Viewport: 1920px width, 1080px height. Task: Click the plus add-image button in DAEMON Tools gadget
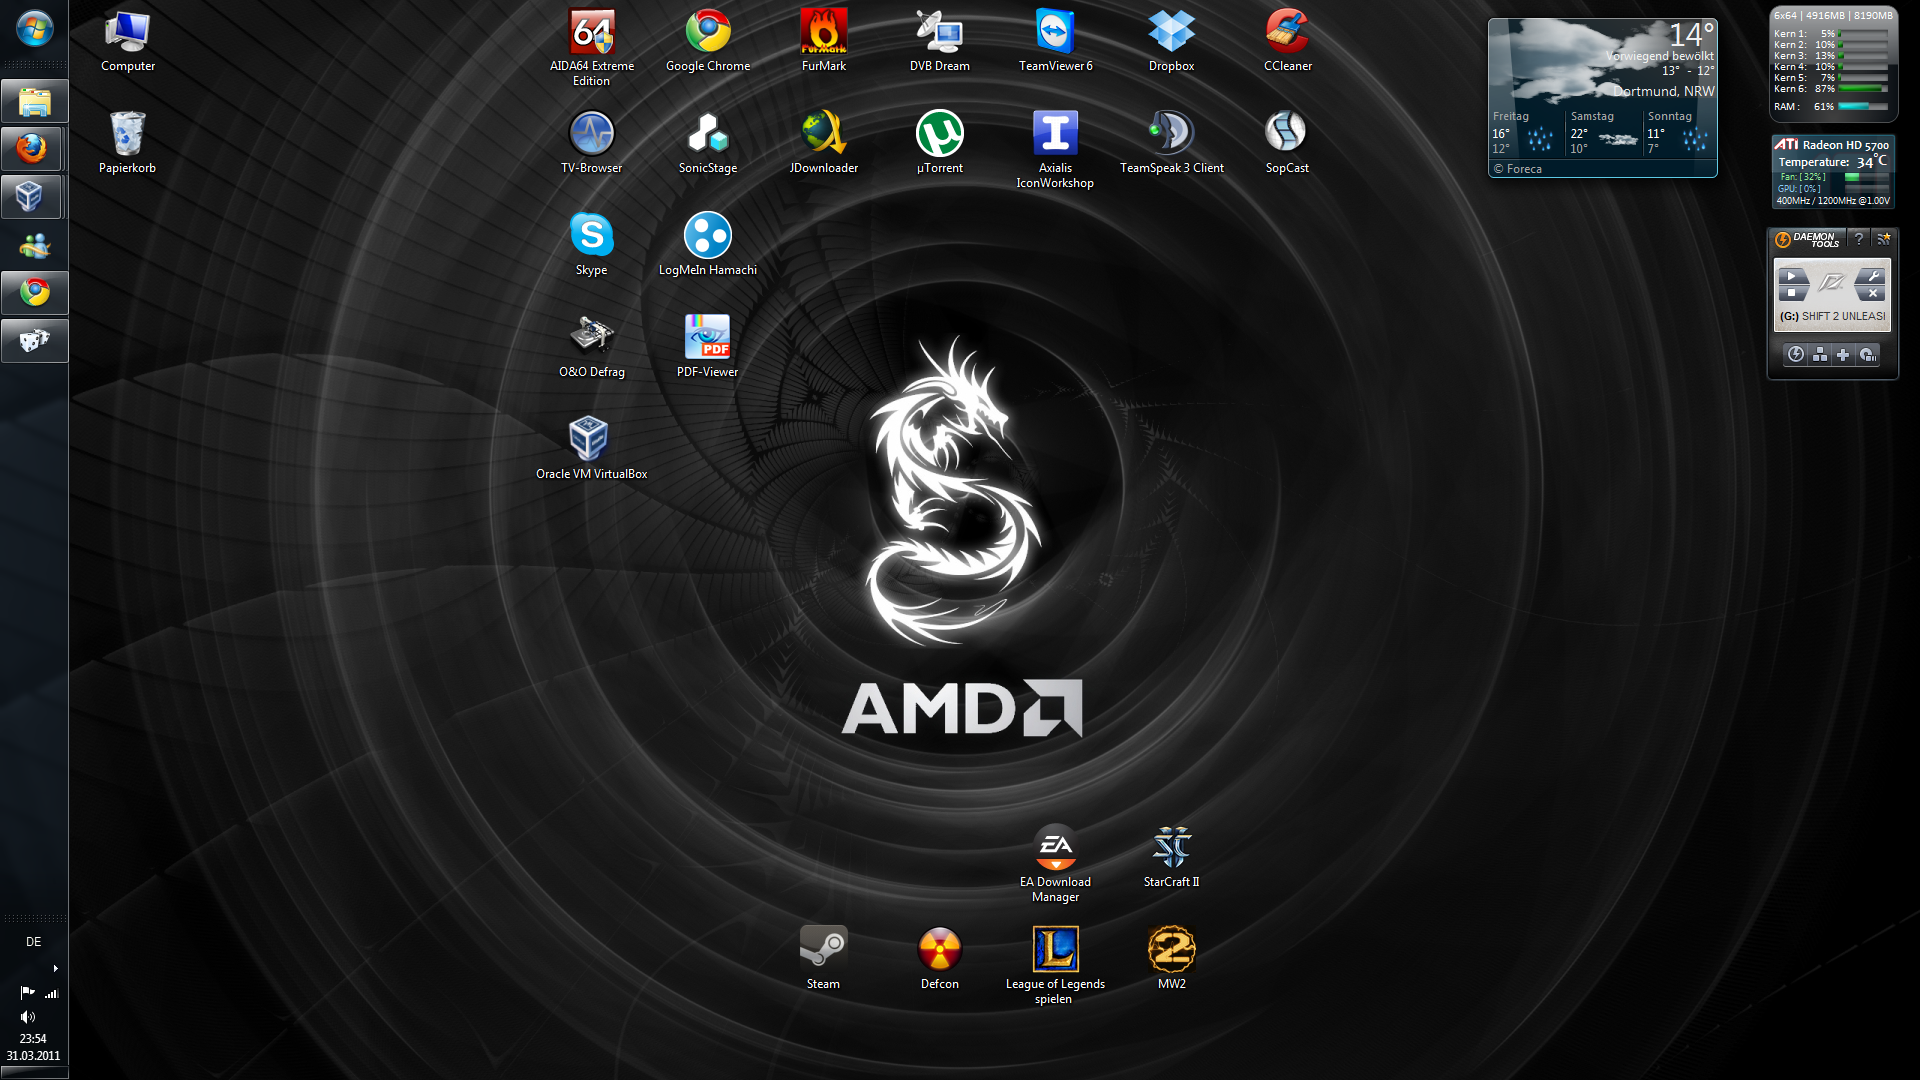(1843, 355)
